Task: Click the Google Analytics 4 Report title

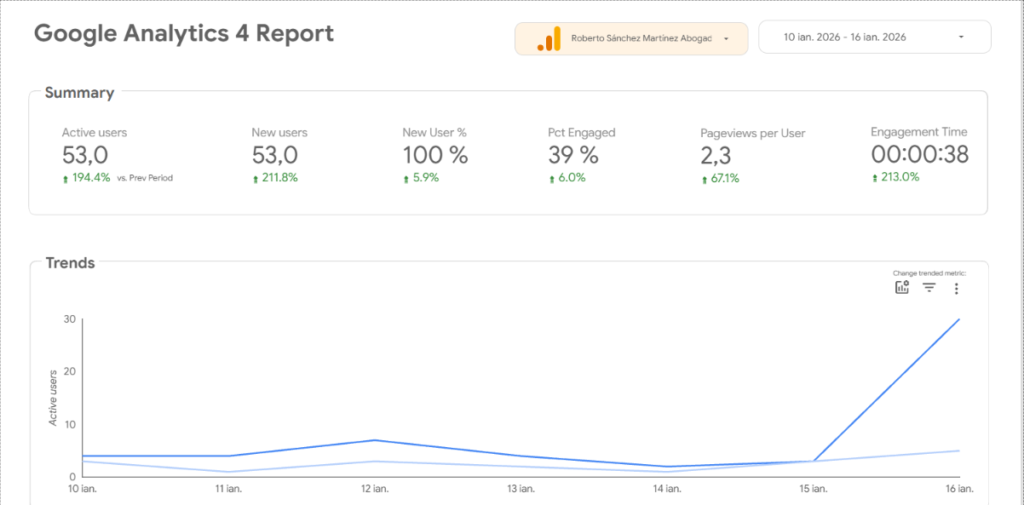Action: 184,33
